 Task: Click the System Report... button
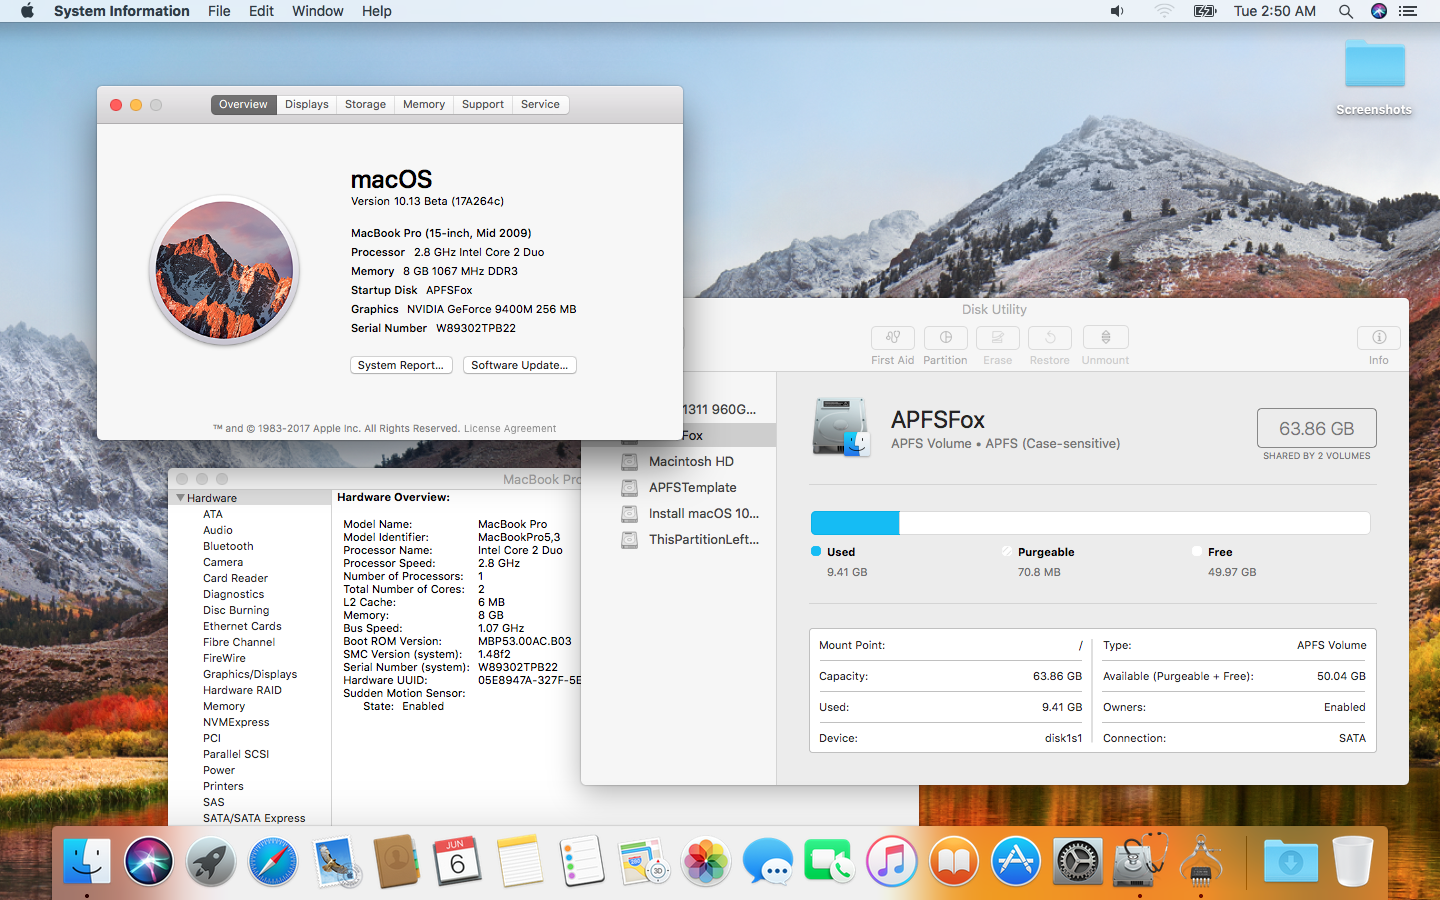[401, 365]
